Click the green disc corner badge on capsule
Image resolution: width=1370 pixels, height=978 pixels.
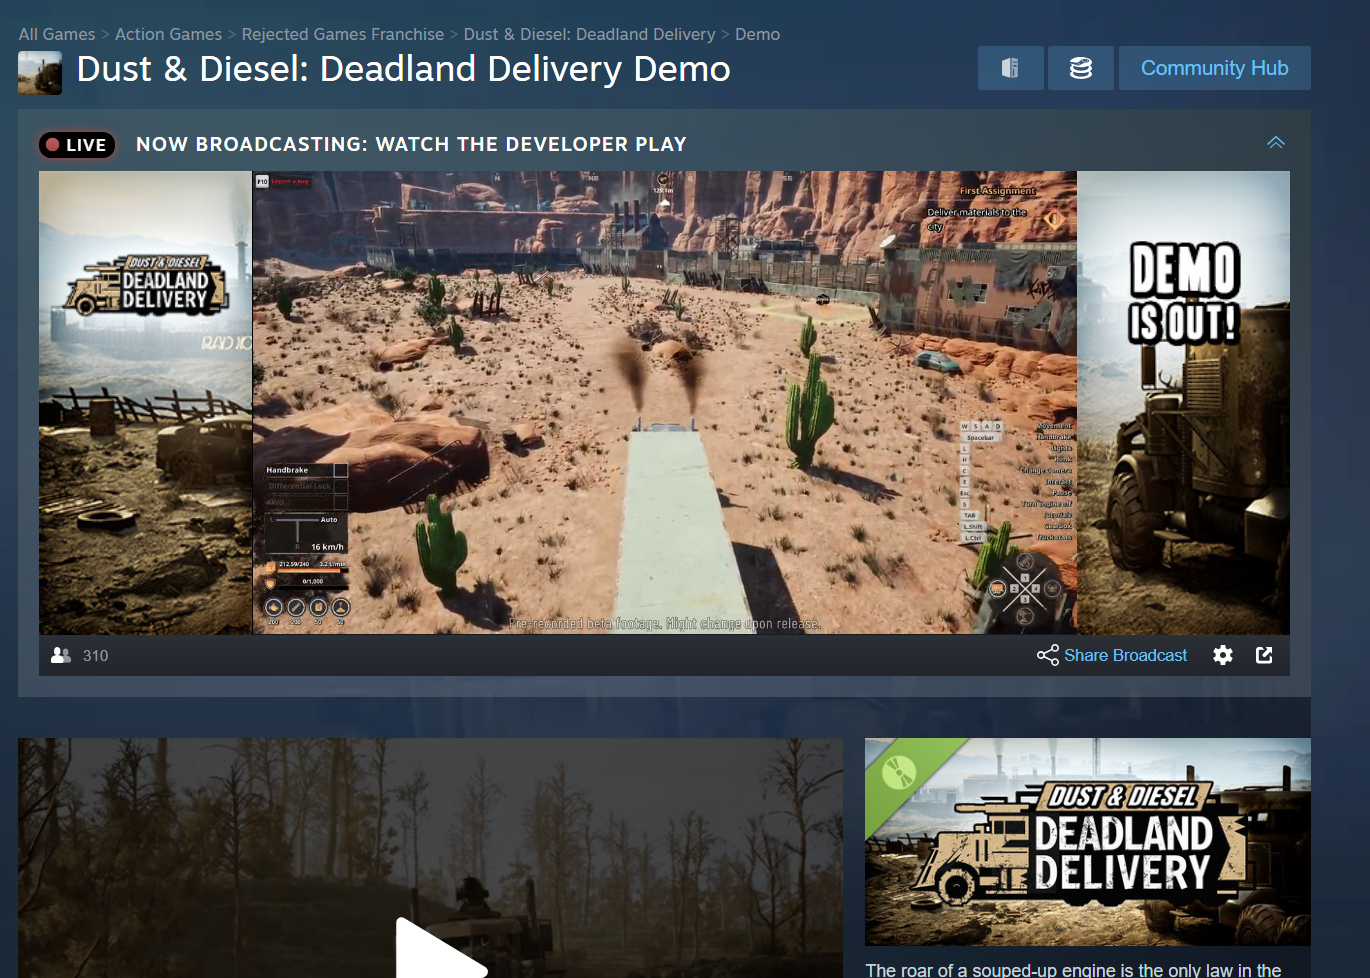tap(899, 772)
